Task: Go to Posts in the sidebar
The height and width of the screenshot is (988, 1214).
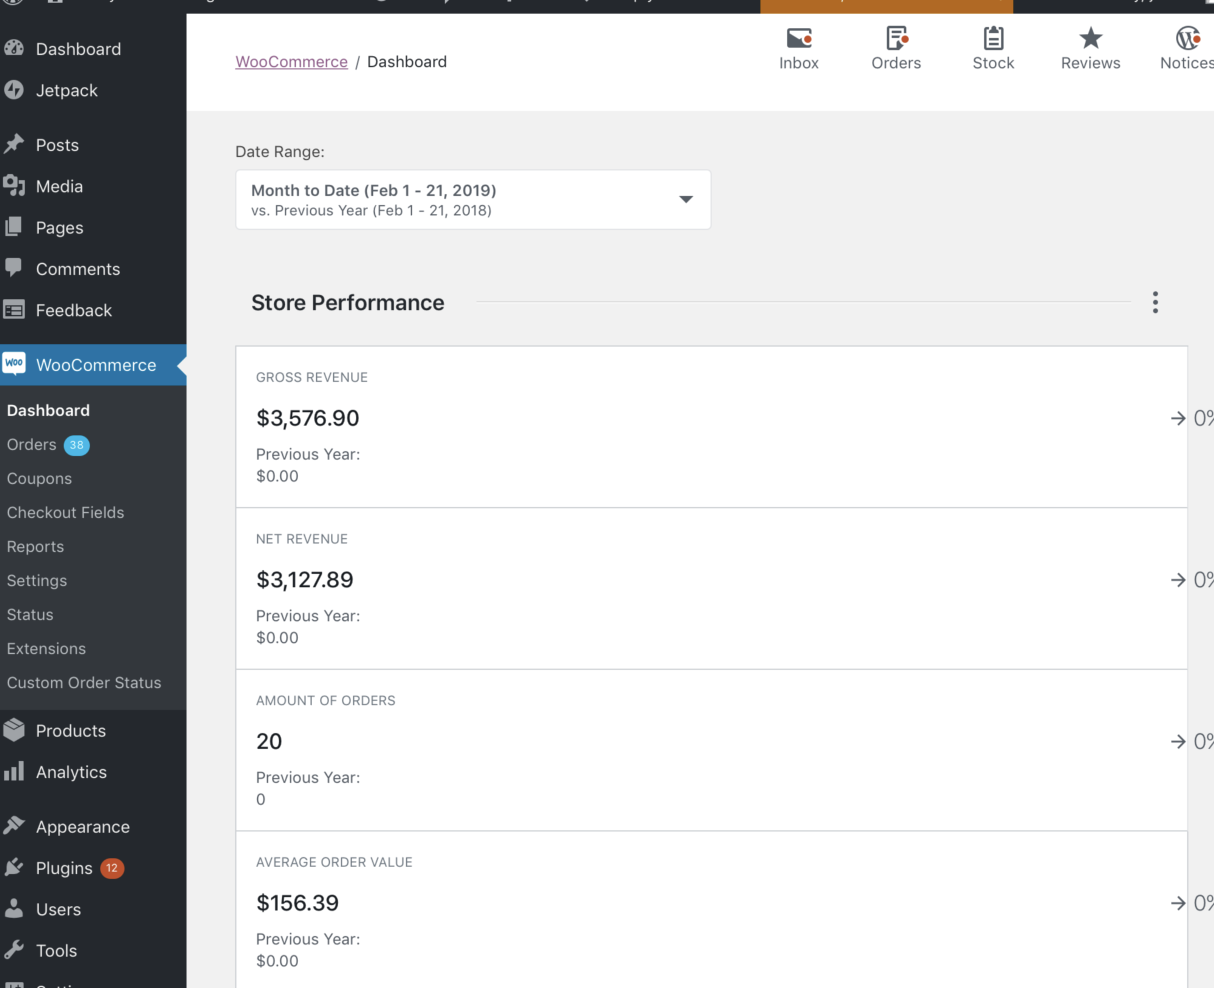Action: [57, 145]
